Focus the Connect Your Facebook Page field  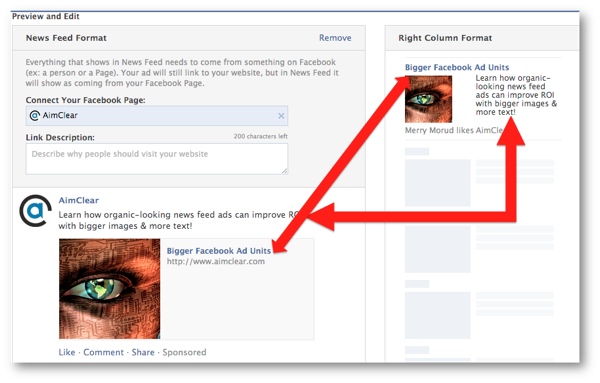click(x=157, y=116)
